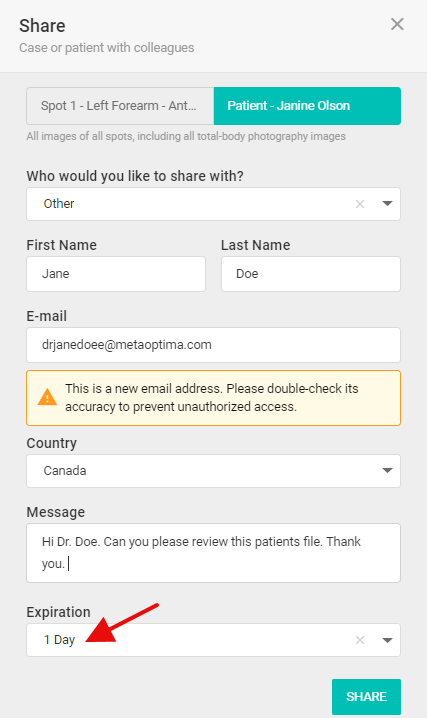The width and height of the screenshot is (427, 718).
Task: Expand the Expiration dropdown arrow
Action: pos(387,640)
